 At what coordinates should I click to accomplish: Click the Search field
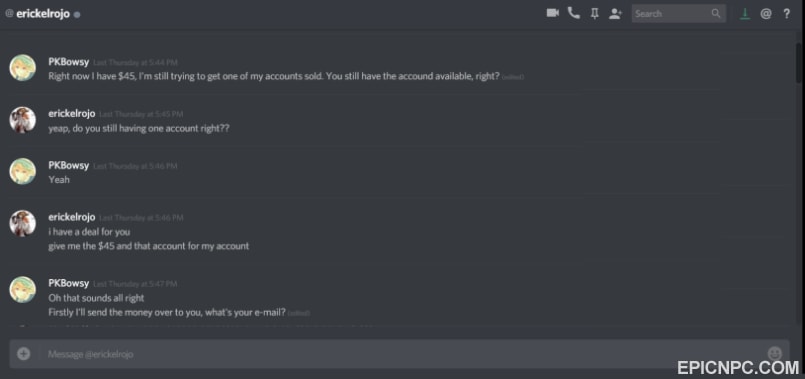[x=679, y=14]
